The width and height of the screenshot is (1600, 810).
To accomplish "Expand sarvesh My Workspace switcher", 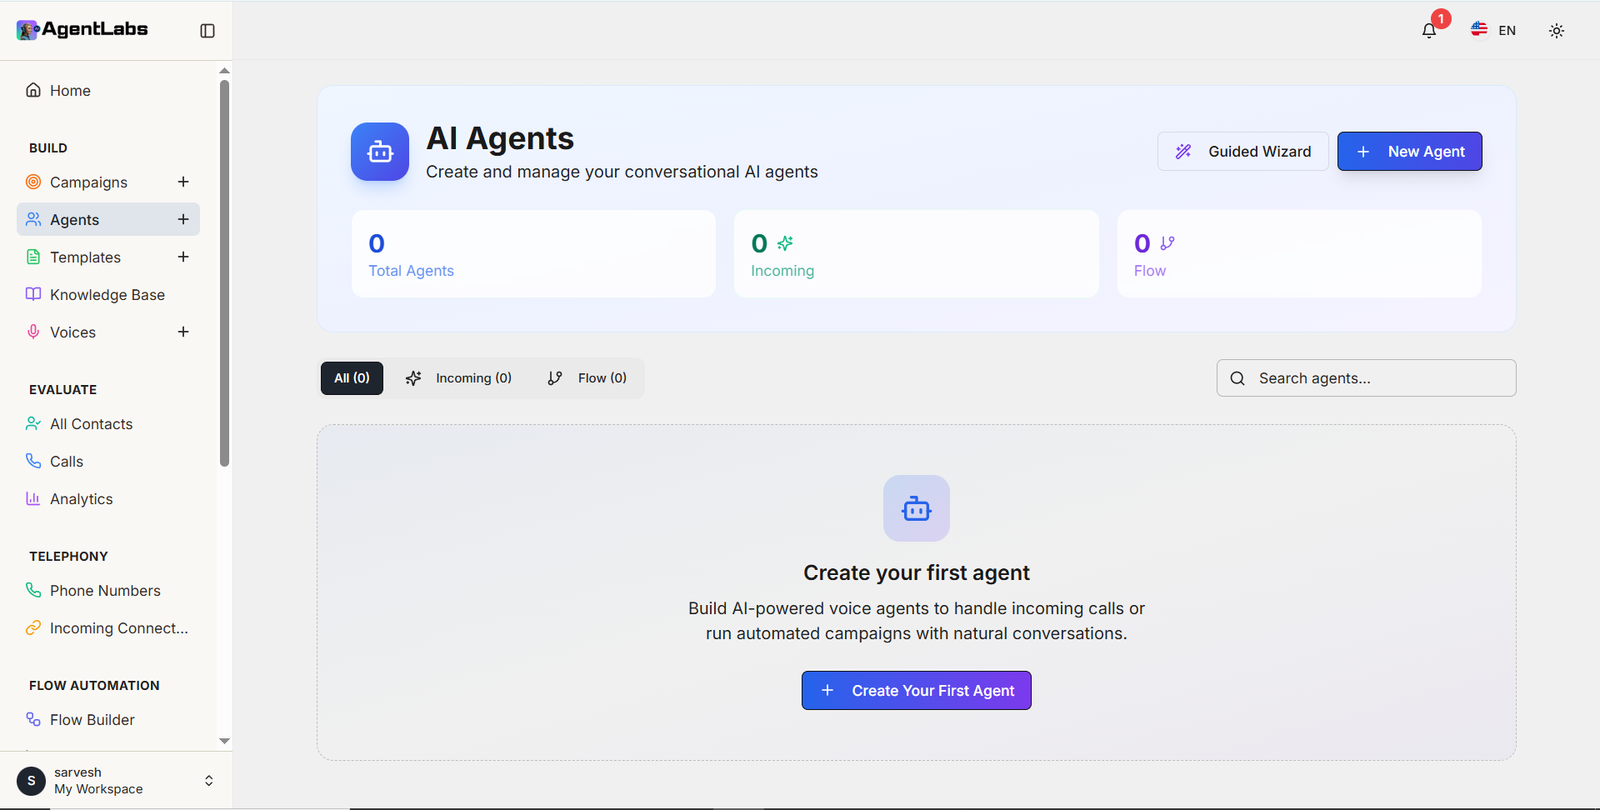I will coord(116,781).
